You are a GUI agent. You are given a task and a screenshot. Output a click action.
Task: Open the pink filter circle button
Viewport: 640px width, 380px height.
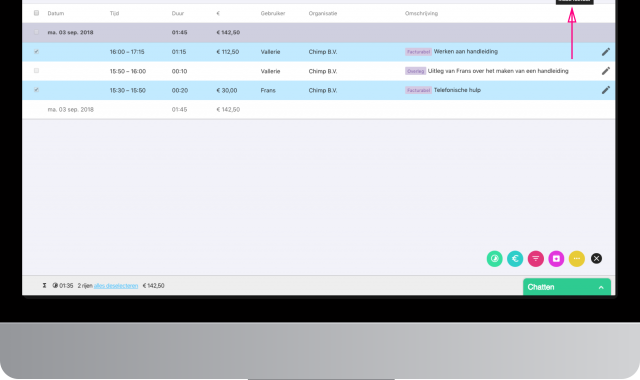pyautogui.click(x=536, y=258)
